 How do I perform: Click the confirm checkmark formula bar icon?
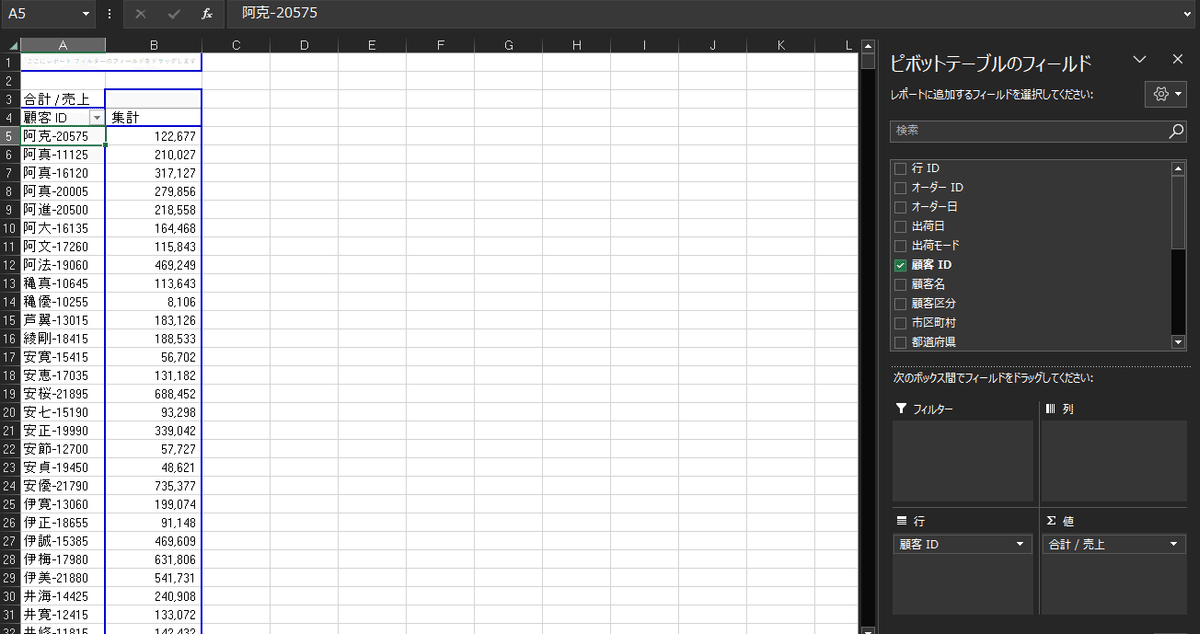[174, 14]
